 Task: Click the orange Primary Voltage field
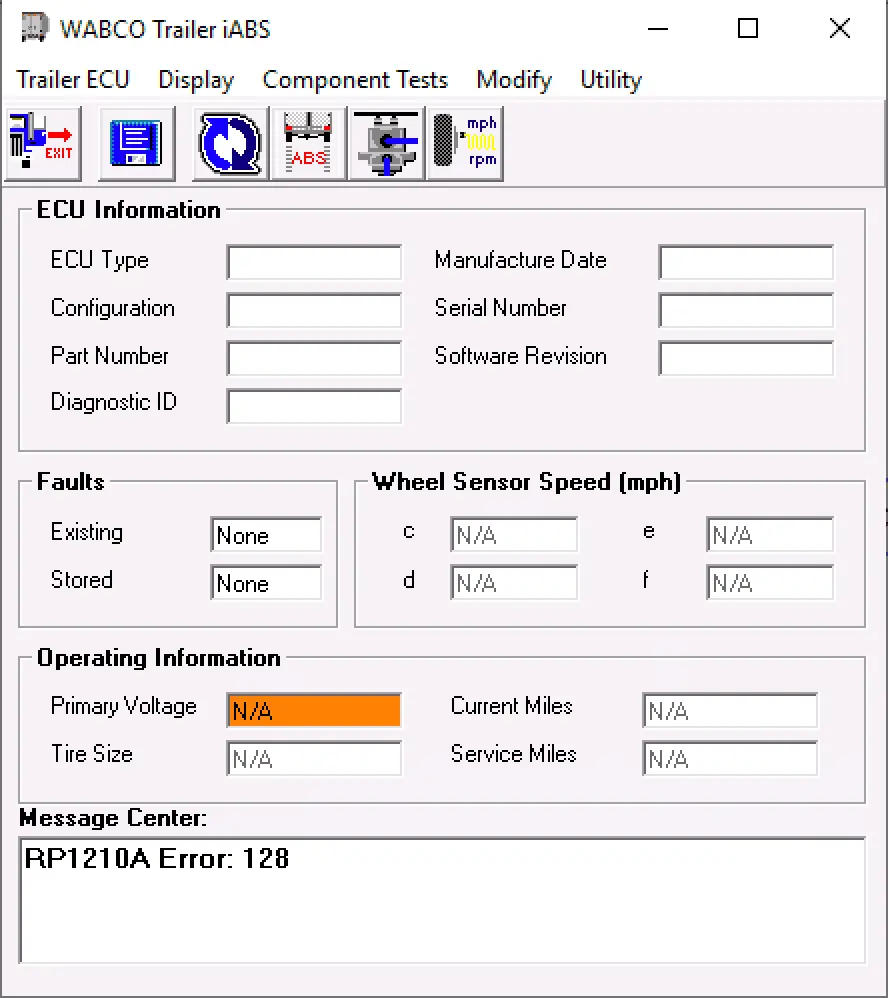coord(314,710)
